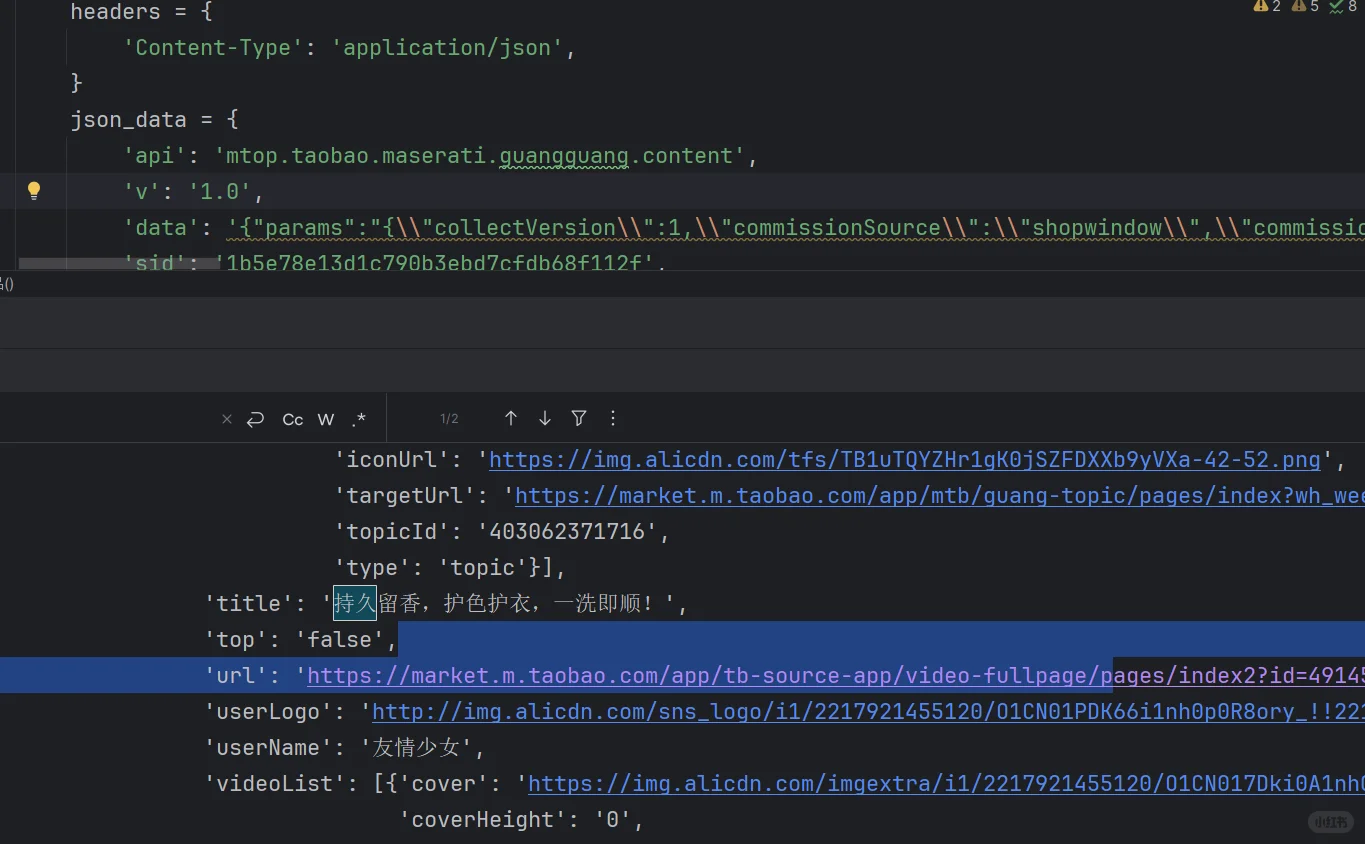The image size is (1365, 844).
Task: Click the api value mtop.taobao.maserati.guangguang.content
Action: (x=480, y=156)
